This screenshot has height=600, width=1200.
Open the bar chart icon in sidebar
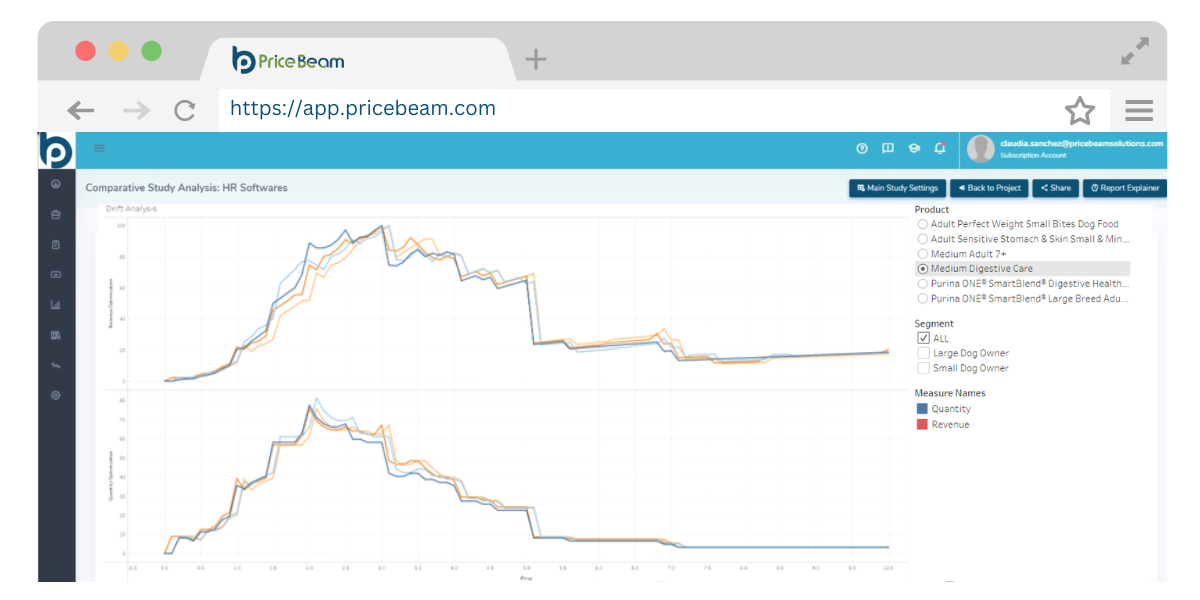coord(56,305)
